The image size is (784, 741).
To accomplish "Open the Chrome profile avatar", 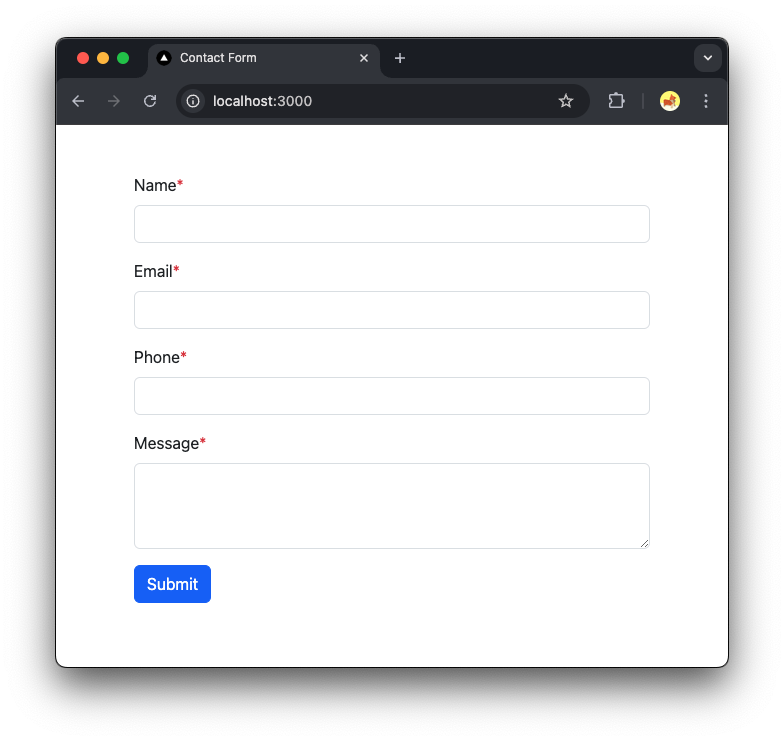I will tap(670, 102).
